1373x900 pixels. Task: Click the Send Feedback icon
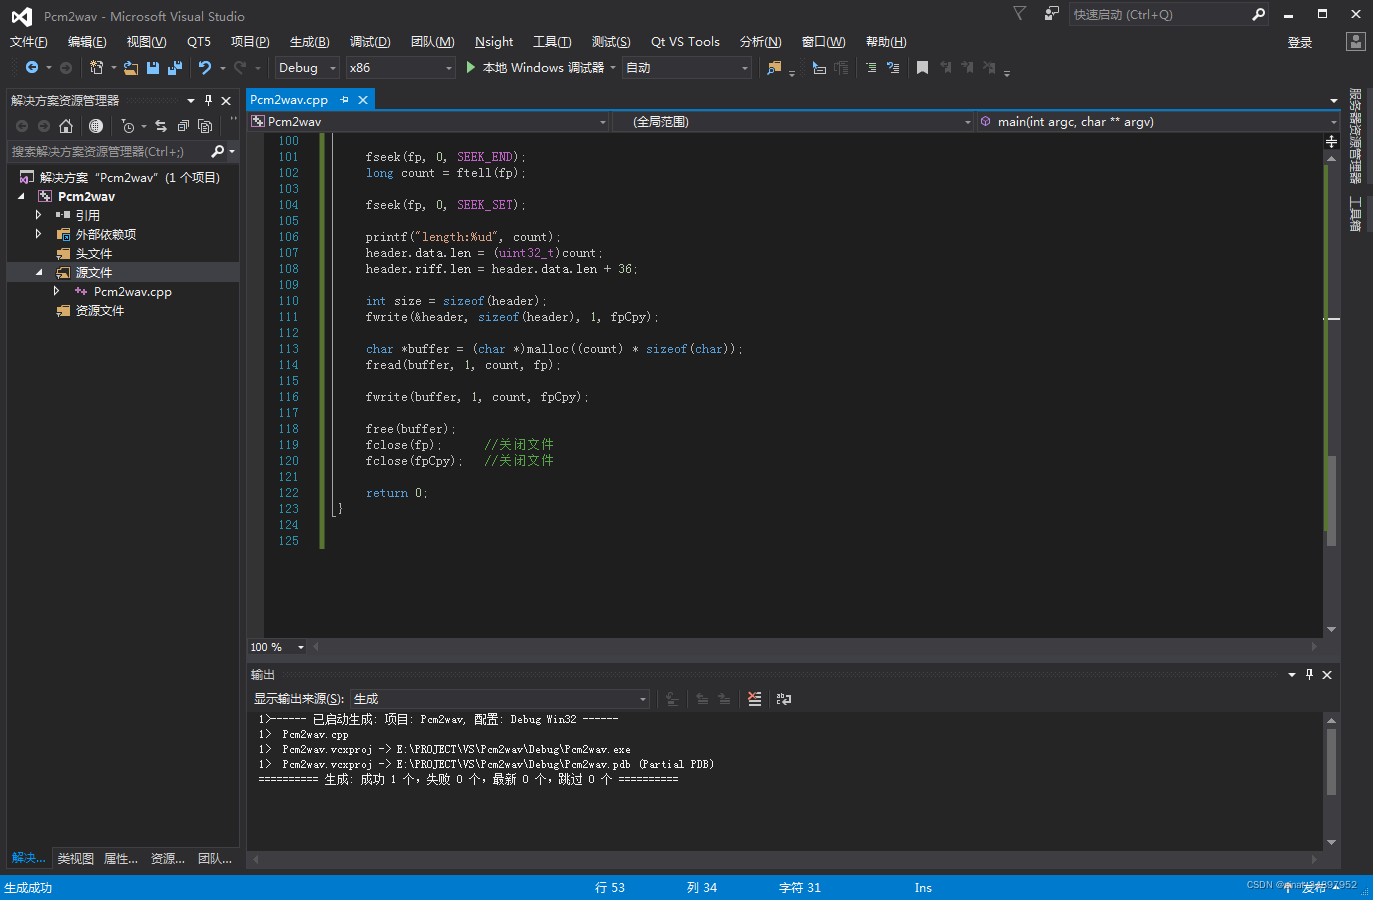pyautogui.click(x=1051, y=13)
